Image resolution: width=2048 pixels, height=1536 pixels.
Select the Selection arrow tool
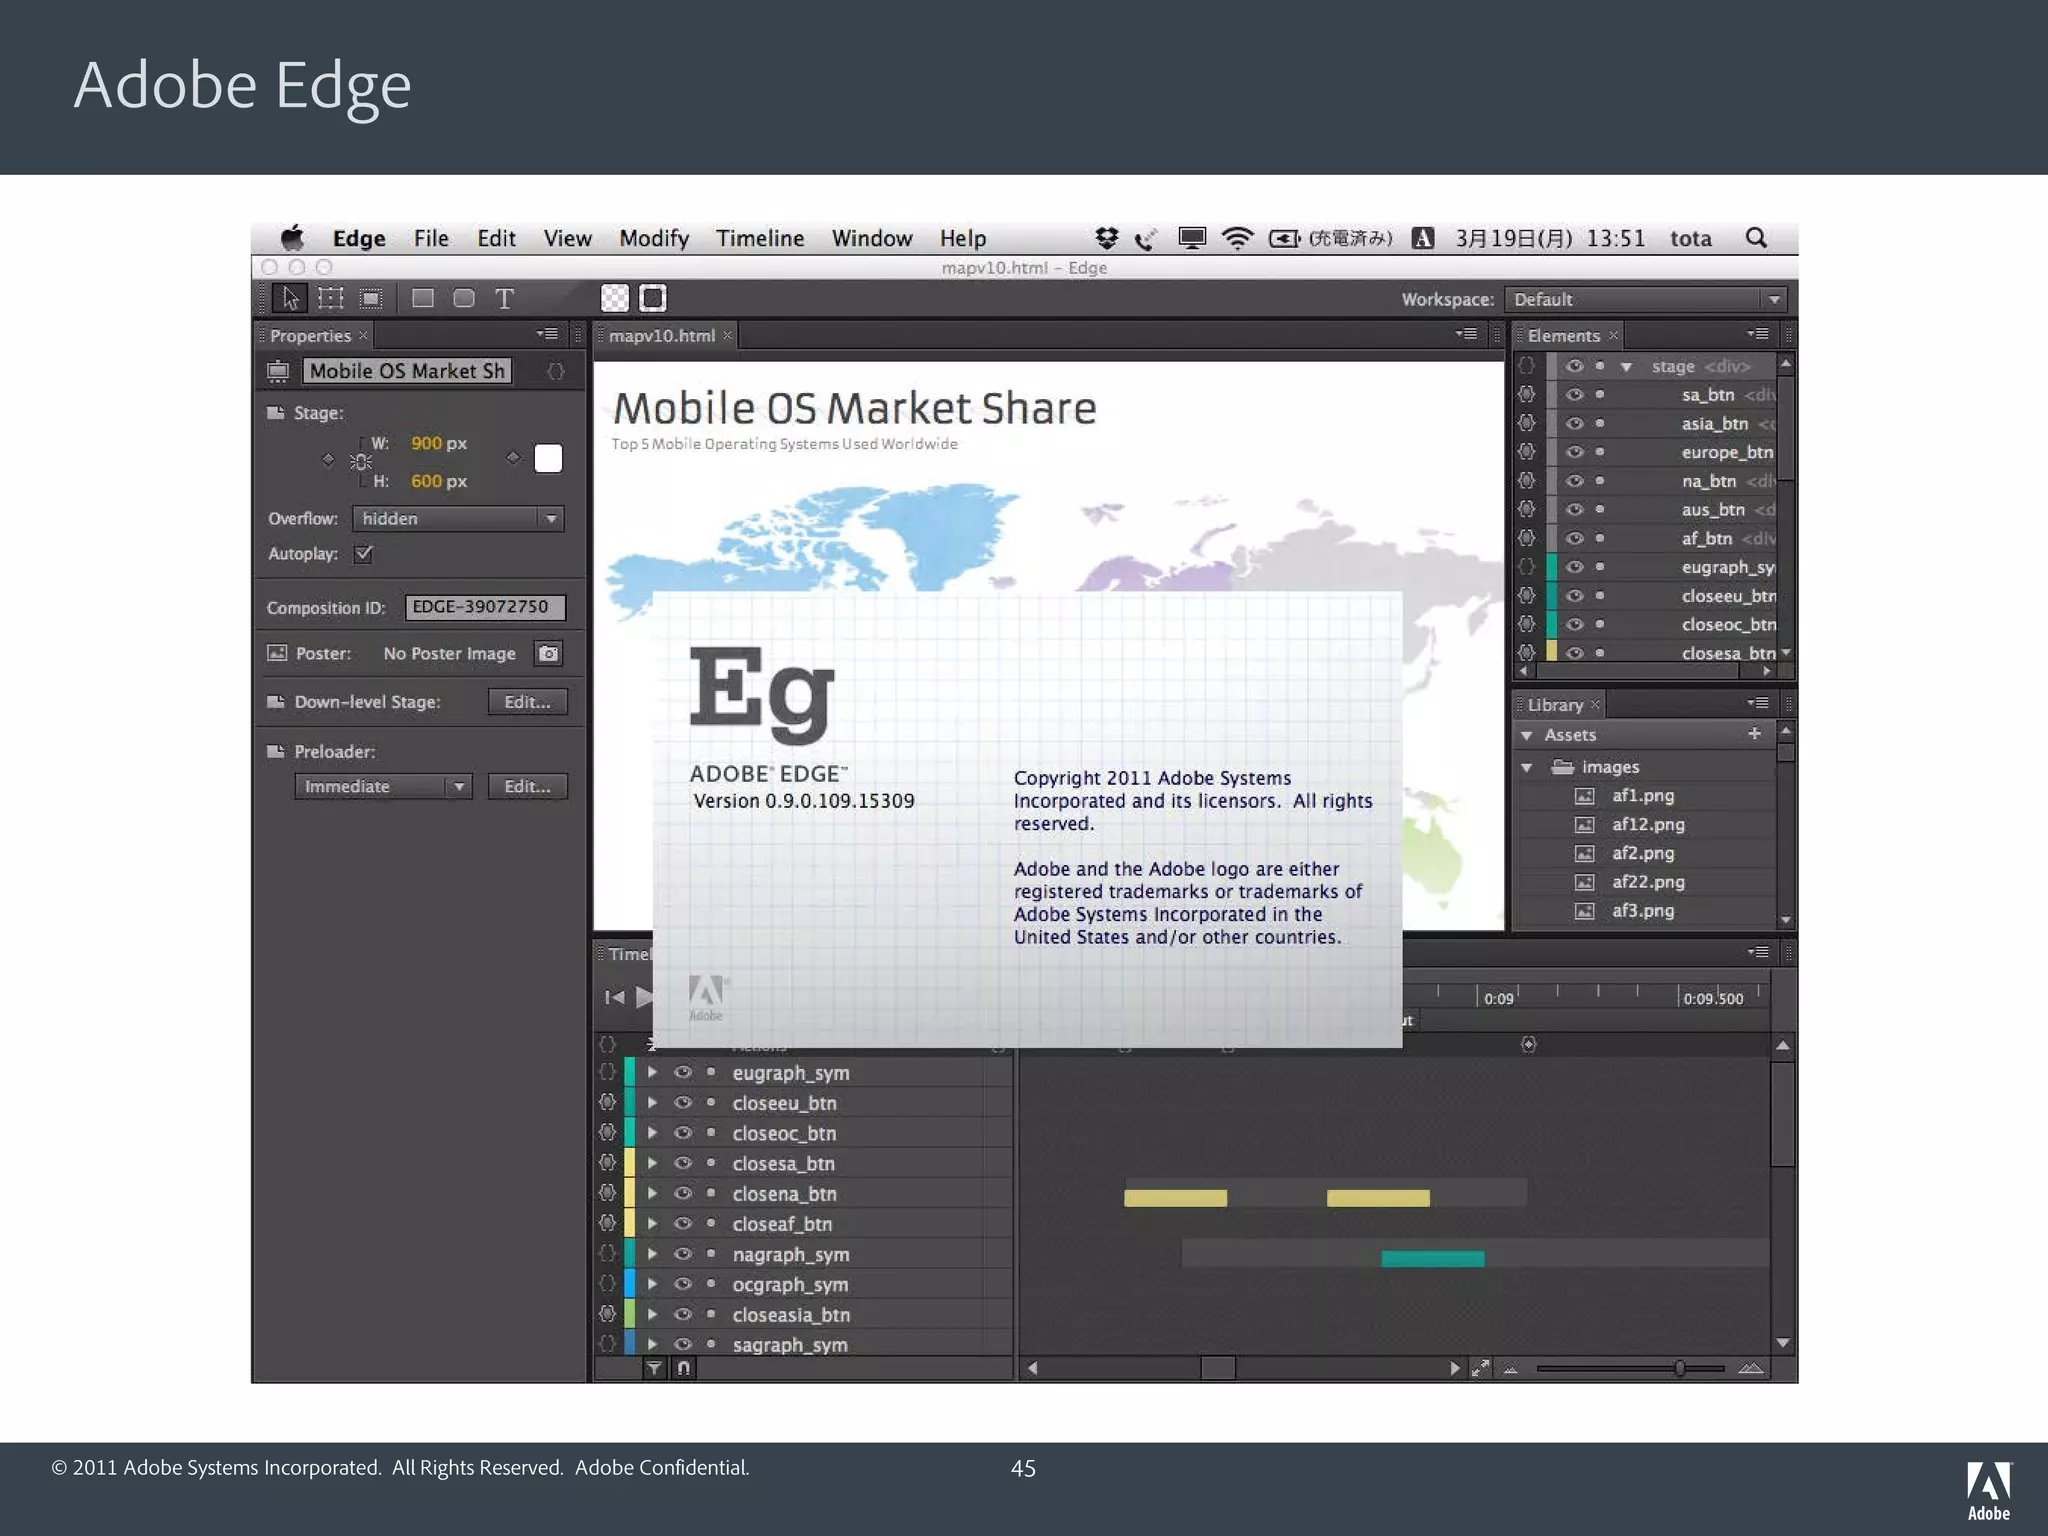(290, 298)
